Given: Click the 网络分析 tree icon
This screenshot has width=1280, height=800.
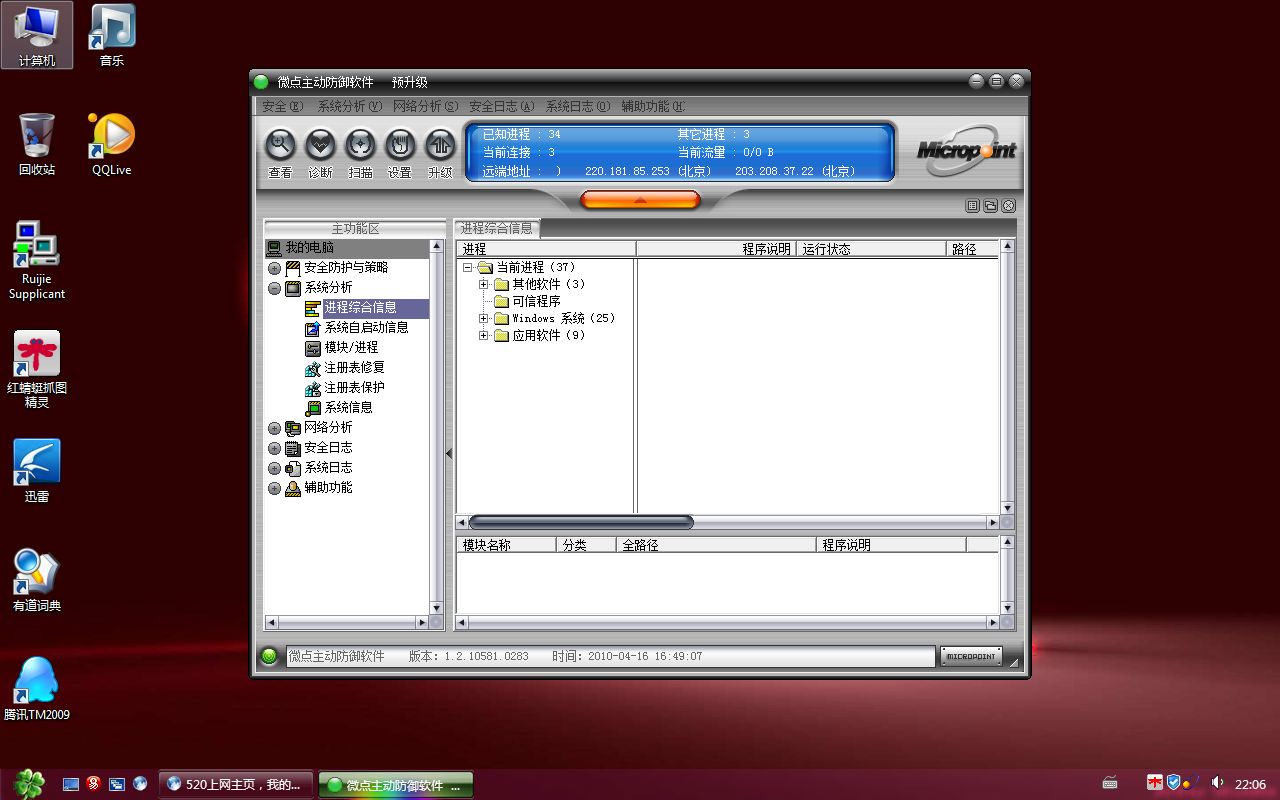Looking at the screenshot, I should click(x=293, y=428).
